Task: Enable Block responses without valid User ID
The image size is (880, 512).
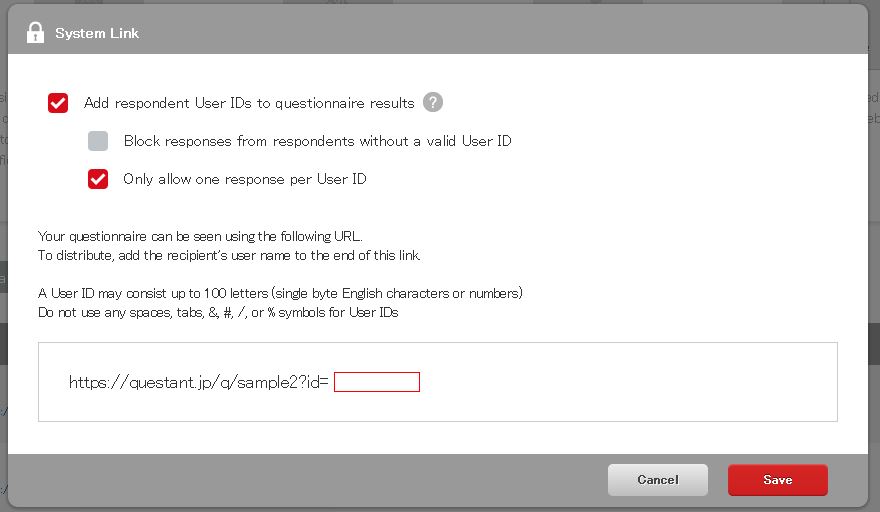Action: pos(98,141)
